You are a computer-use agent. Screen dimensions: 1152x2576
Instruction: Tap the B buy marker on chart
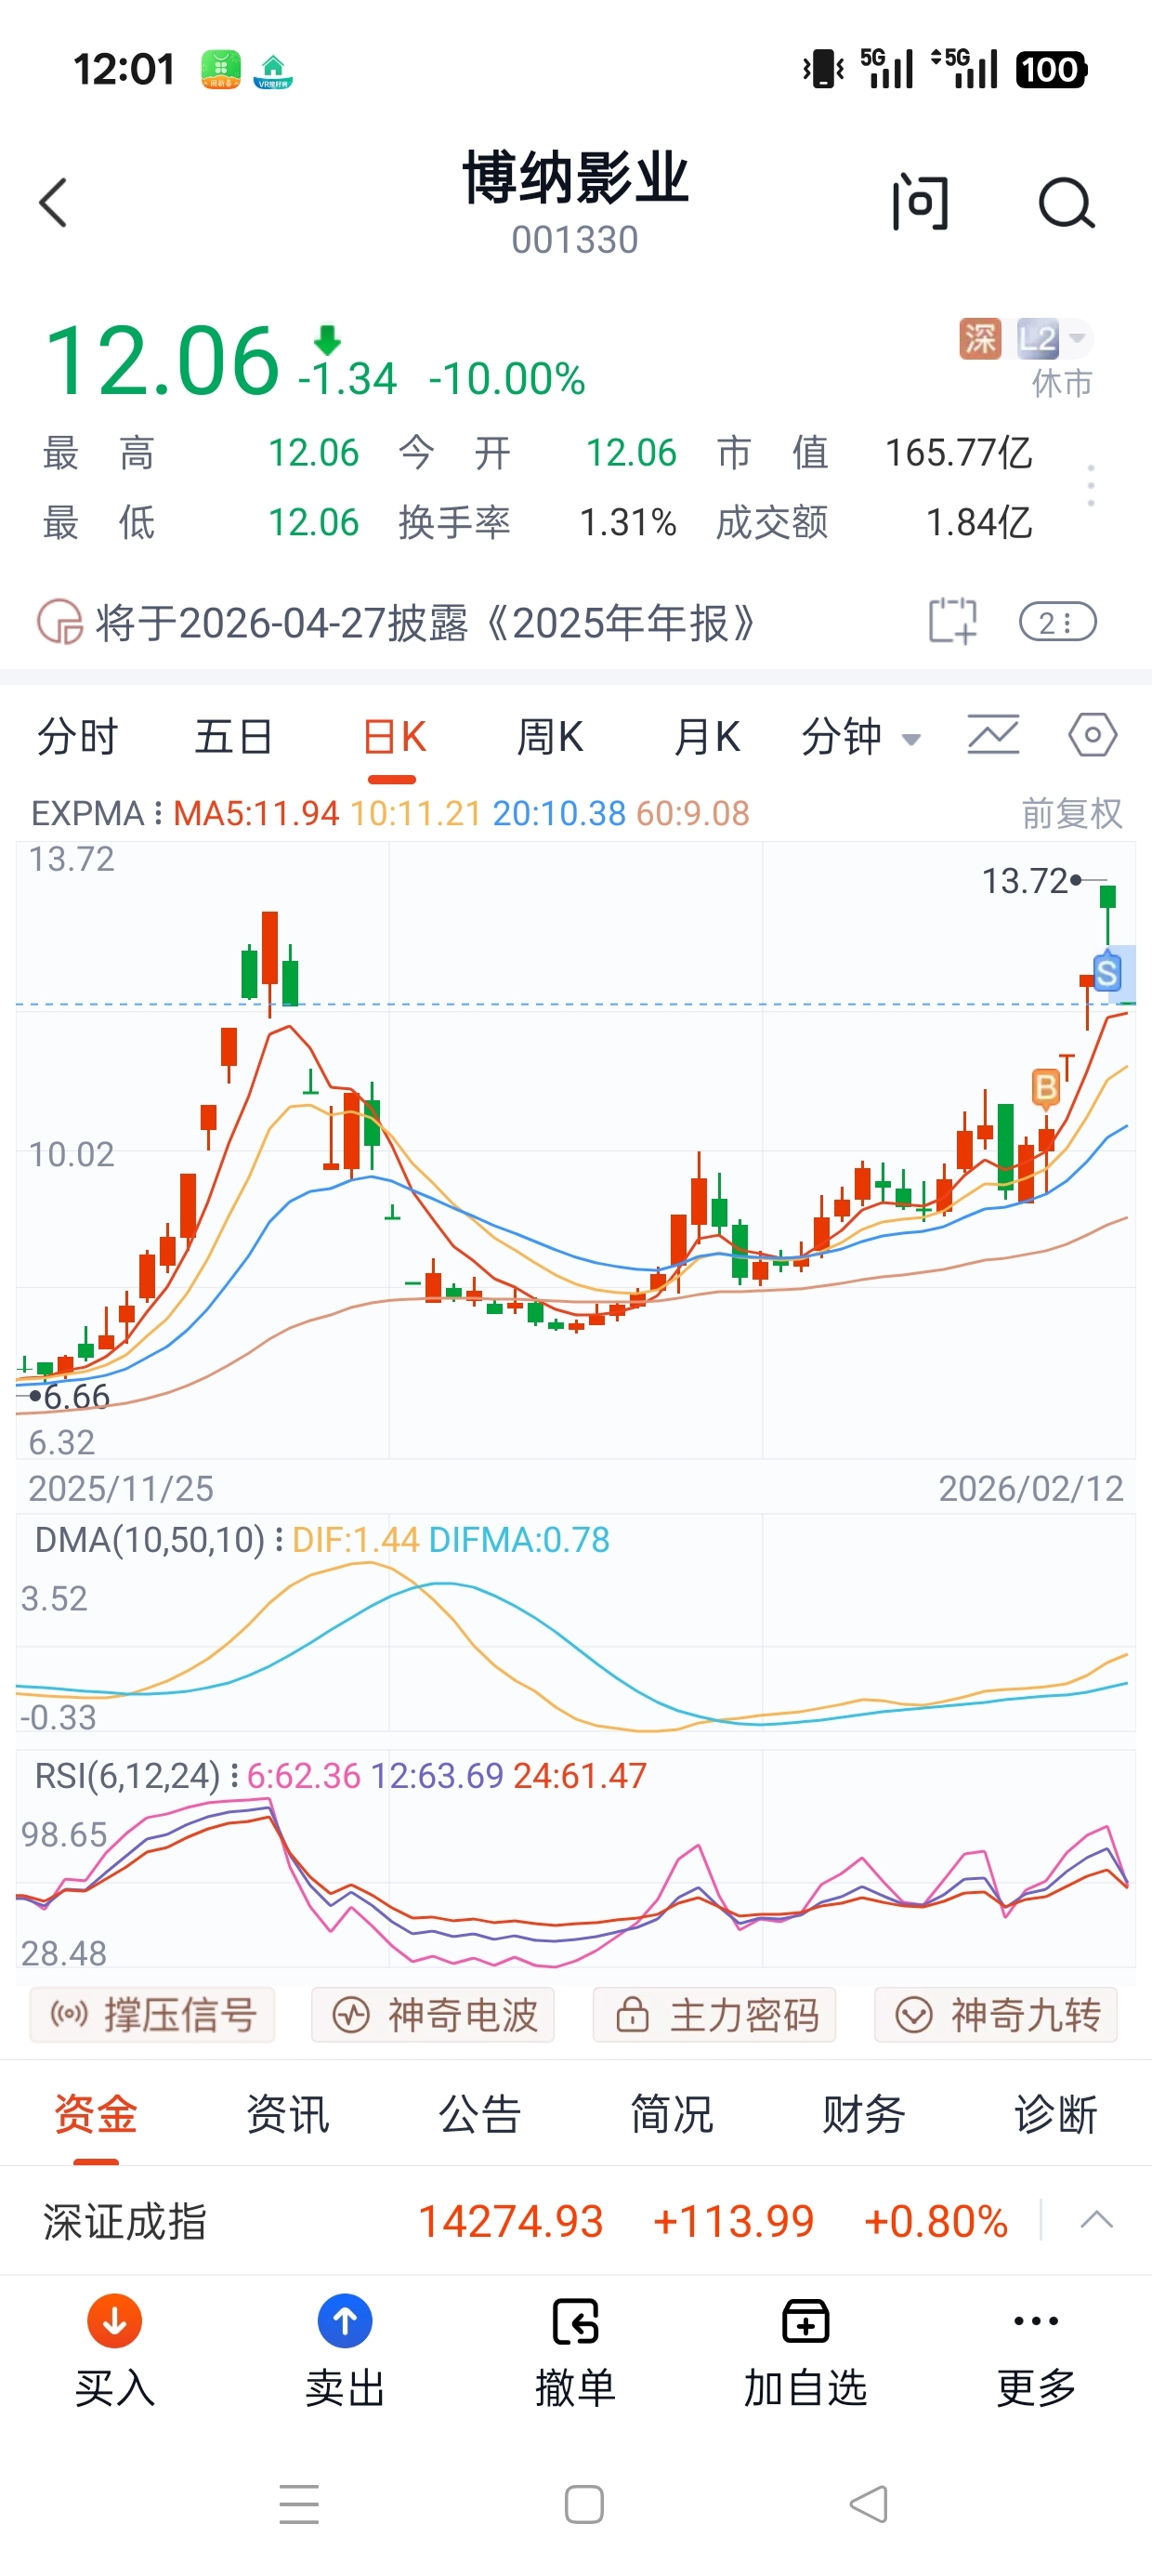click(x=1045, y=1088)
